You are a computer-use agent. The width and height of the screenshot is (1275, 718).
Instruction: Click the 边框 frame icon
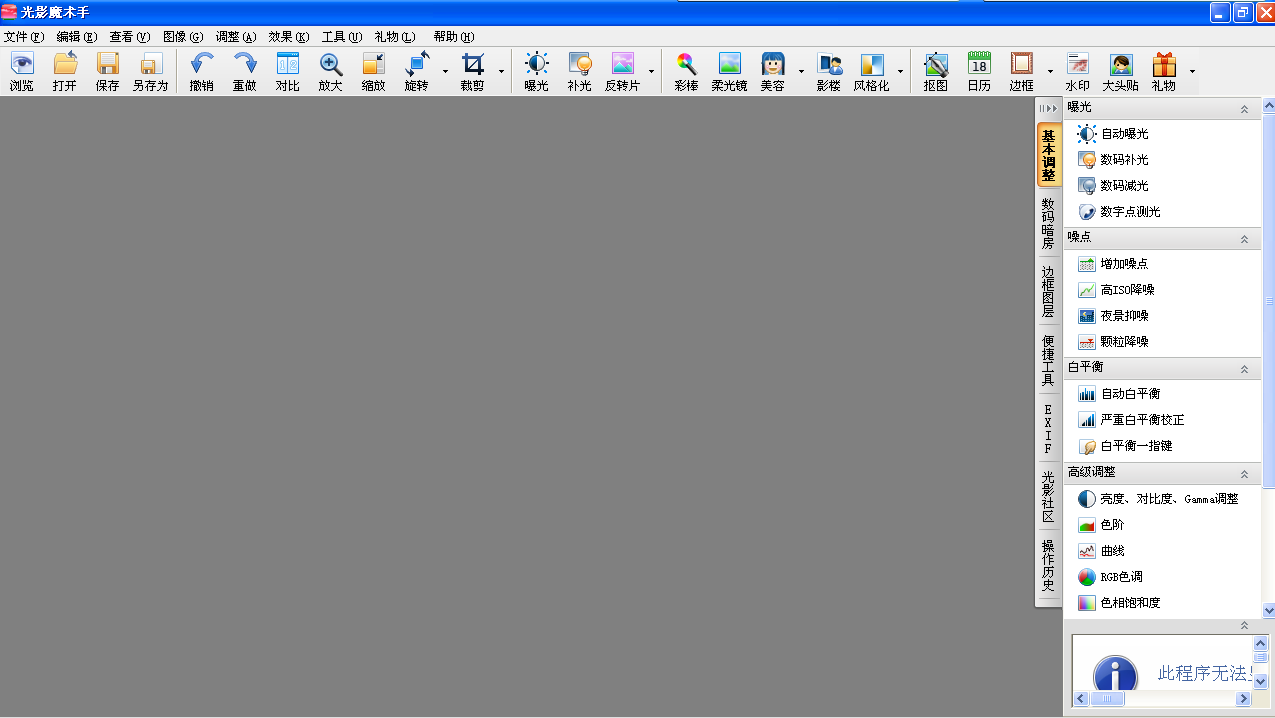click(x=1022, y=72)
